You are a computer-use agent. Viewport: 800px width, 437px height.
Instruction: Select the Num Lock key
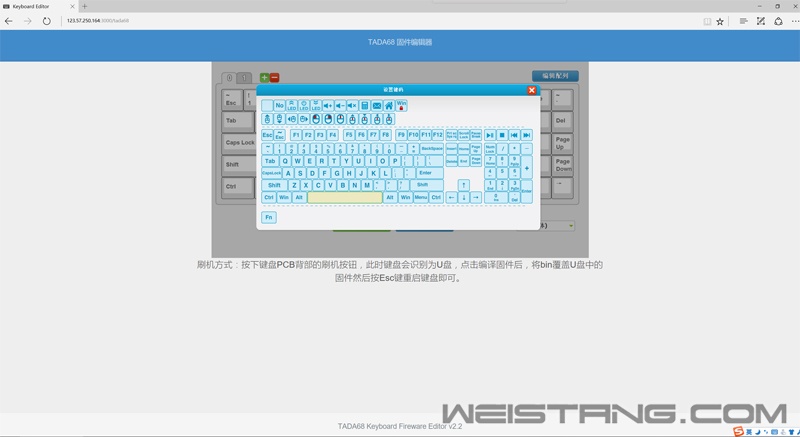tap(490, 148)
